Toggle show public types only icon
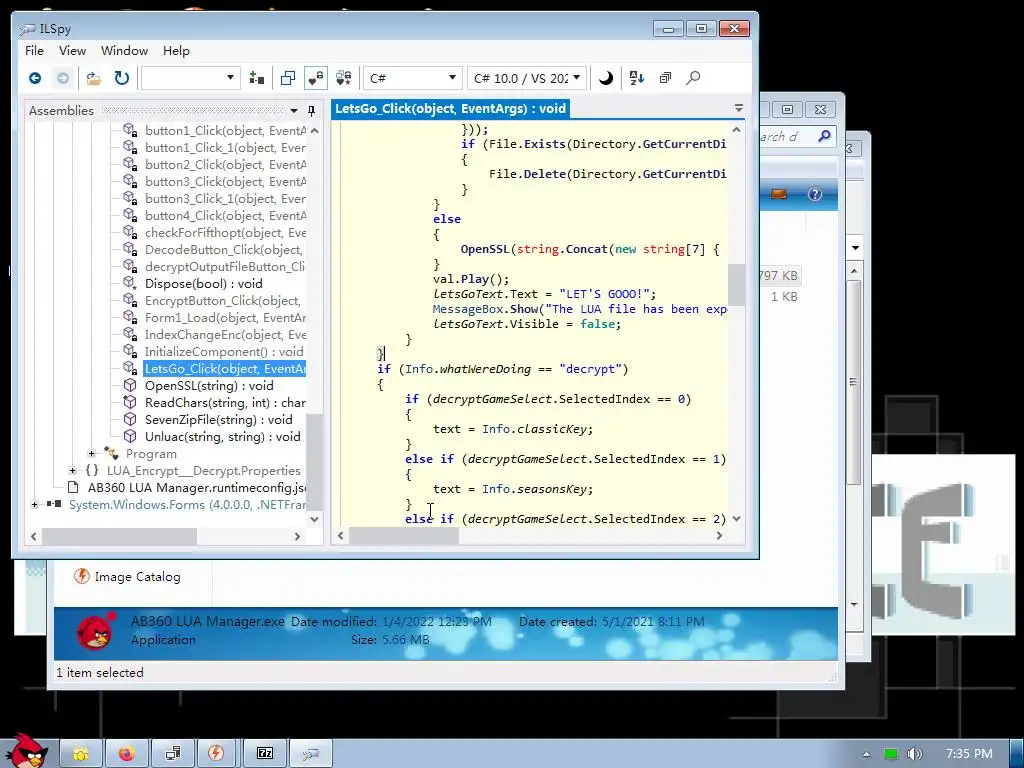Viewport: 1024px width, 768px height. (288, 78)
